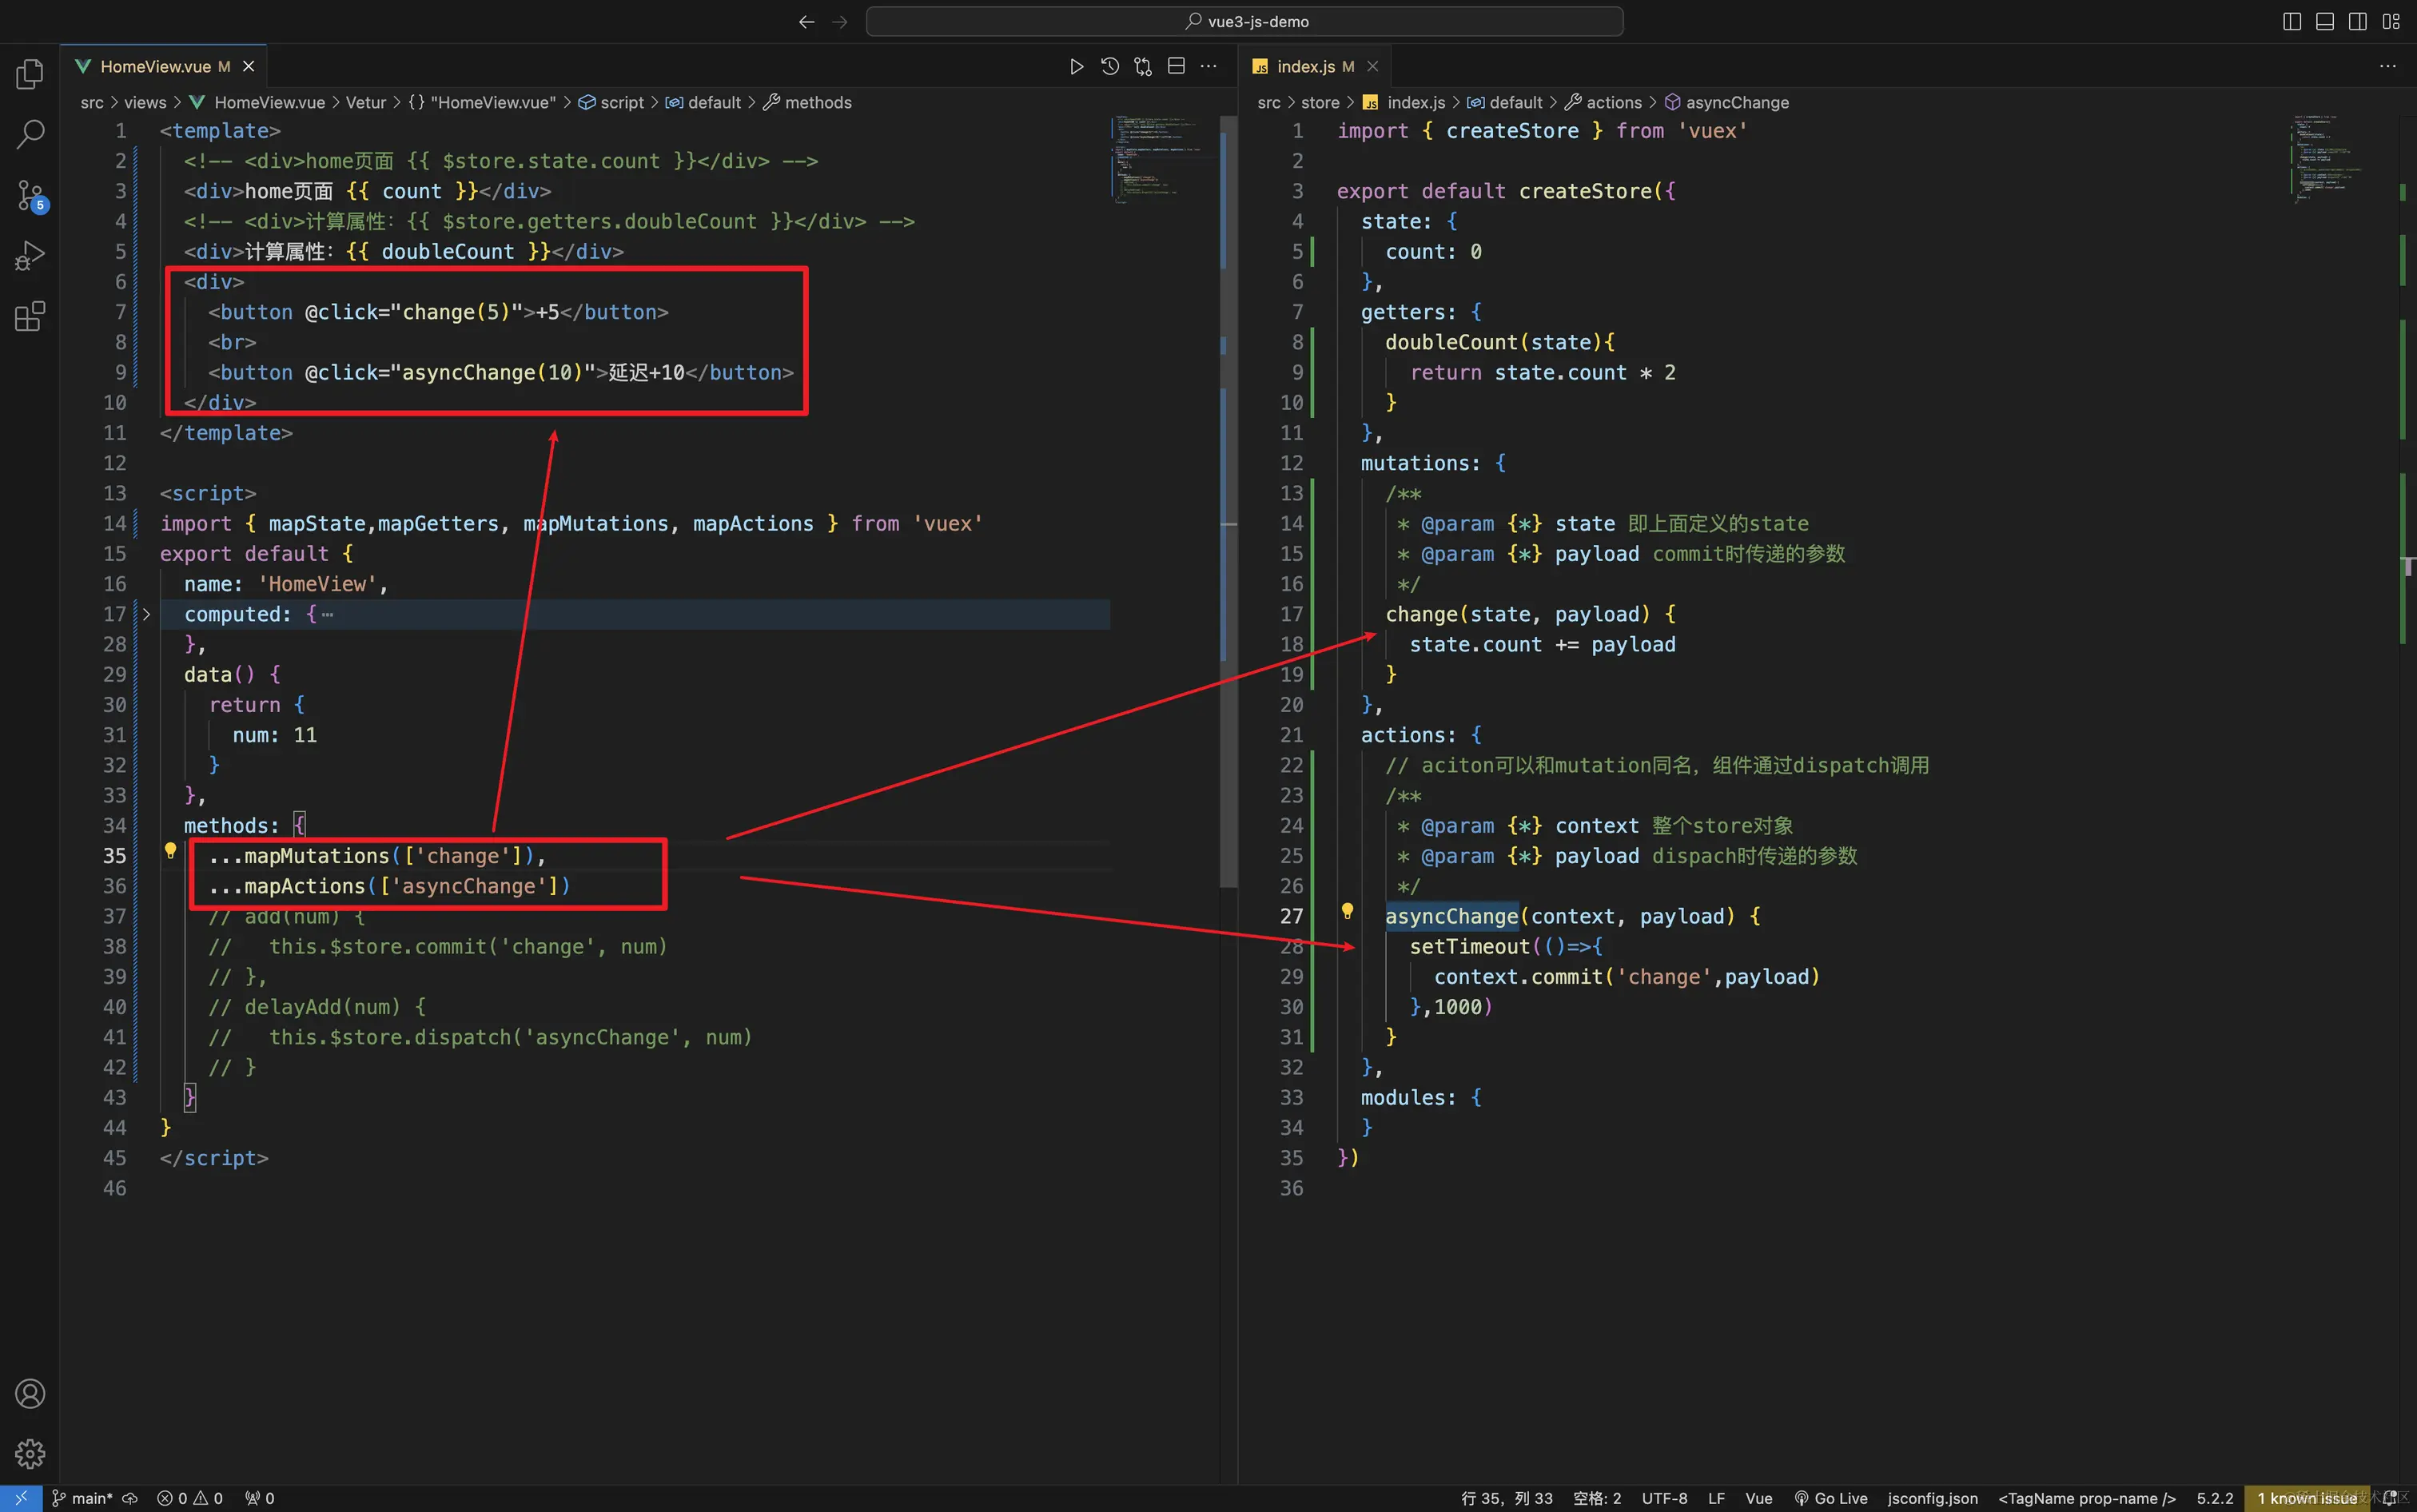Image resolution: width=2417 pixels, height=1512 pixels.
Task: Open Source Control view with 5 changes
Action: pos(30,195)
